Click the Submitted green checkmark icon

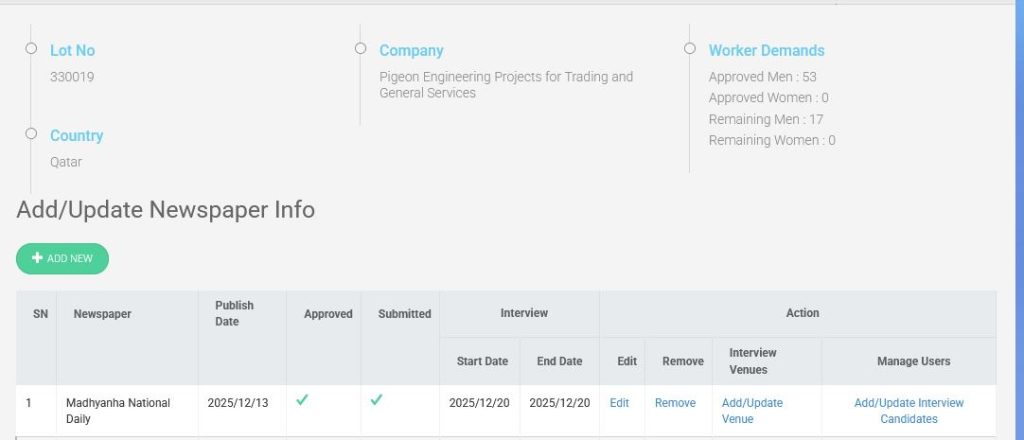[x=376, y=400]
